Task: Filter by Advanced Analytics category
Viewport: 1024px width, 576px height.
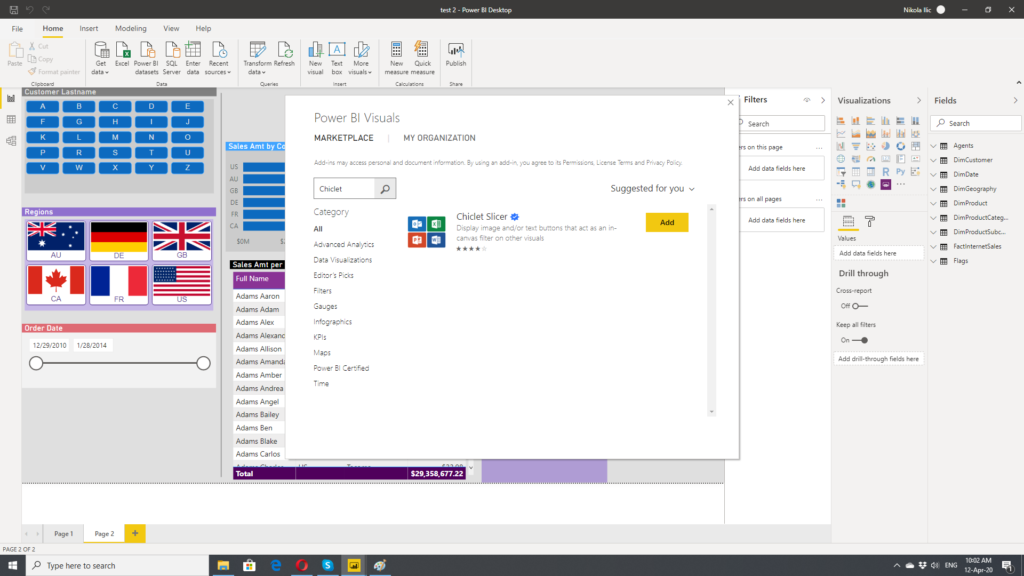Action: point(344,244)
